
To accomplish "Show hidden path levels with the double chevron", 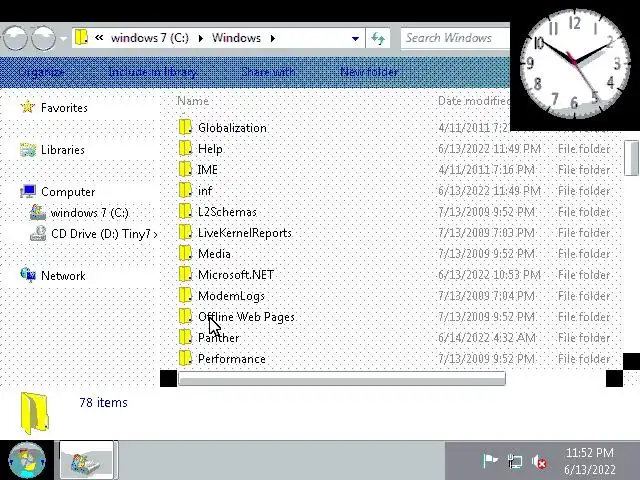I will click(x=99, y=38).
